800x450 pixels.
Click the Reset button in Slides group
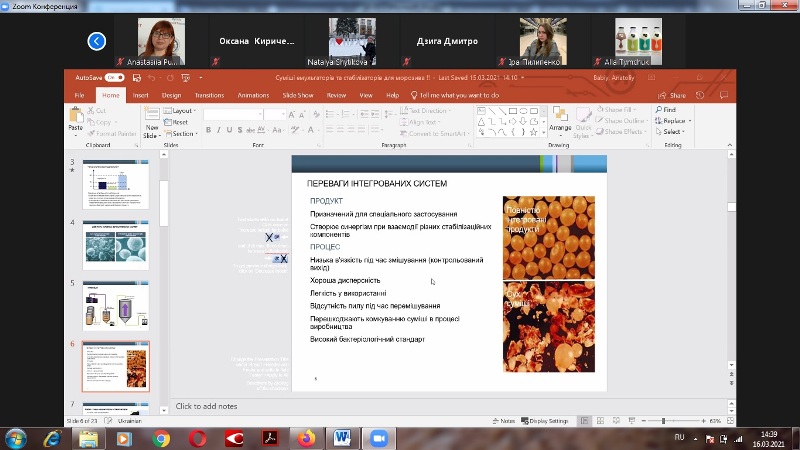(x=180, y=122)
